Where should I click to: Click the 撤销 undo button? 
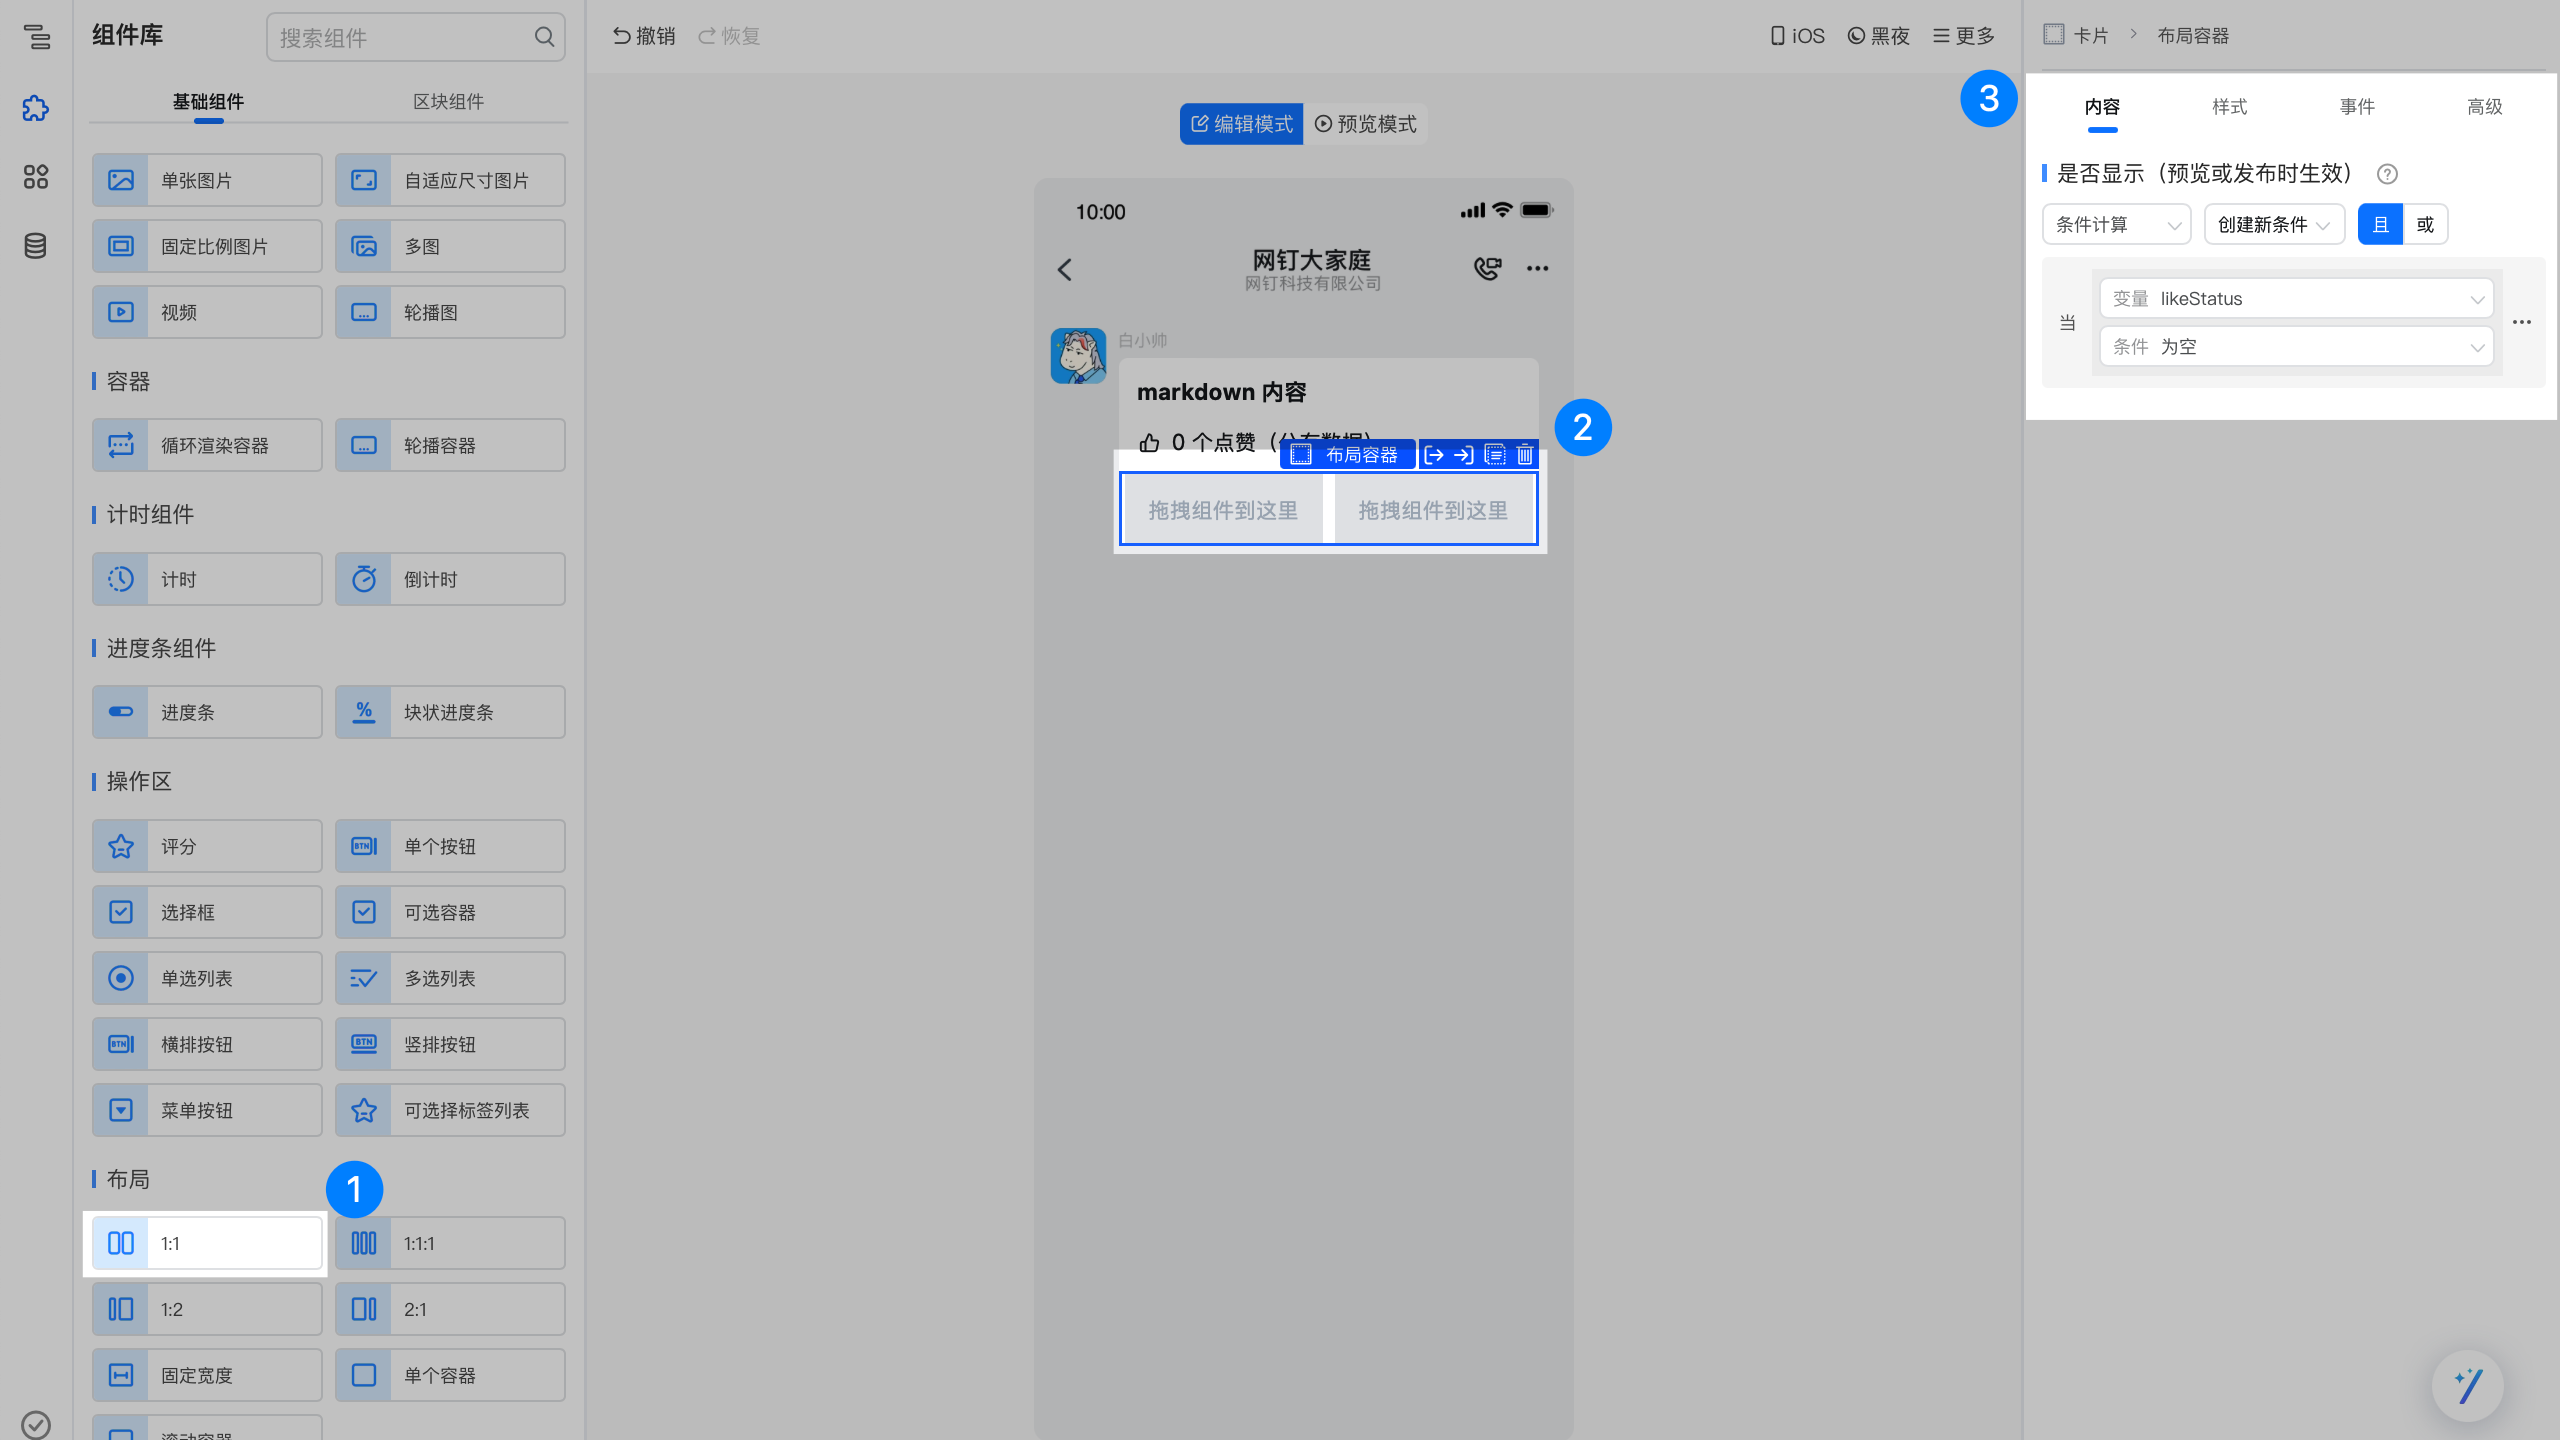coord(643,36)
